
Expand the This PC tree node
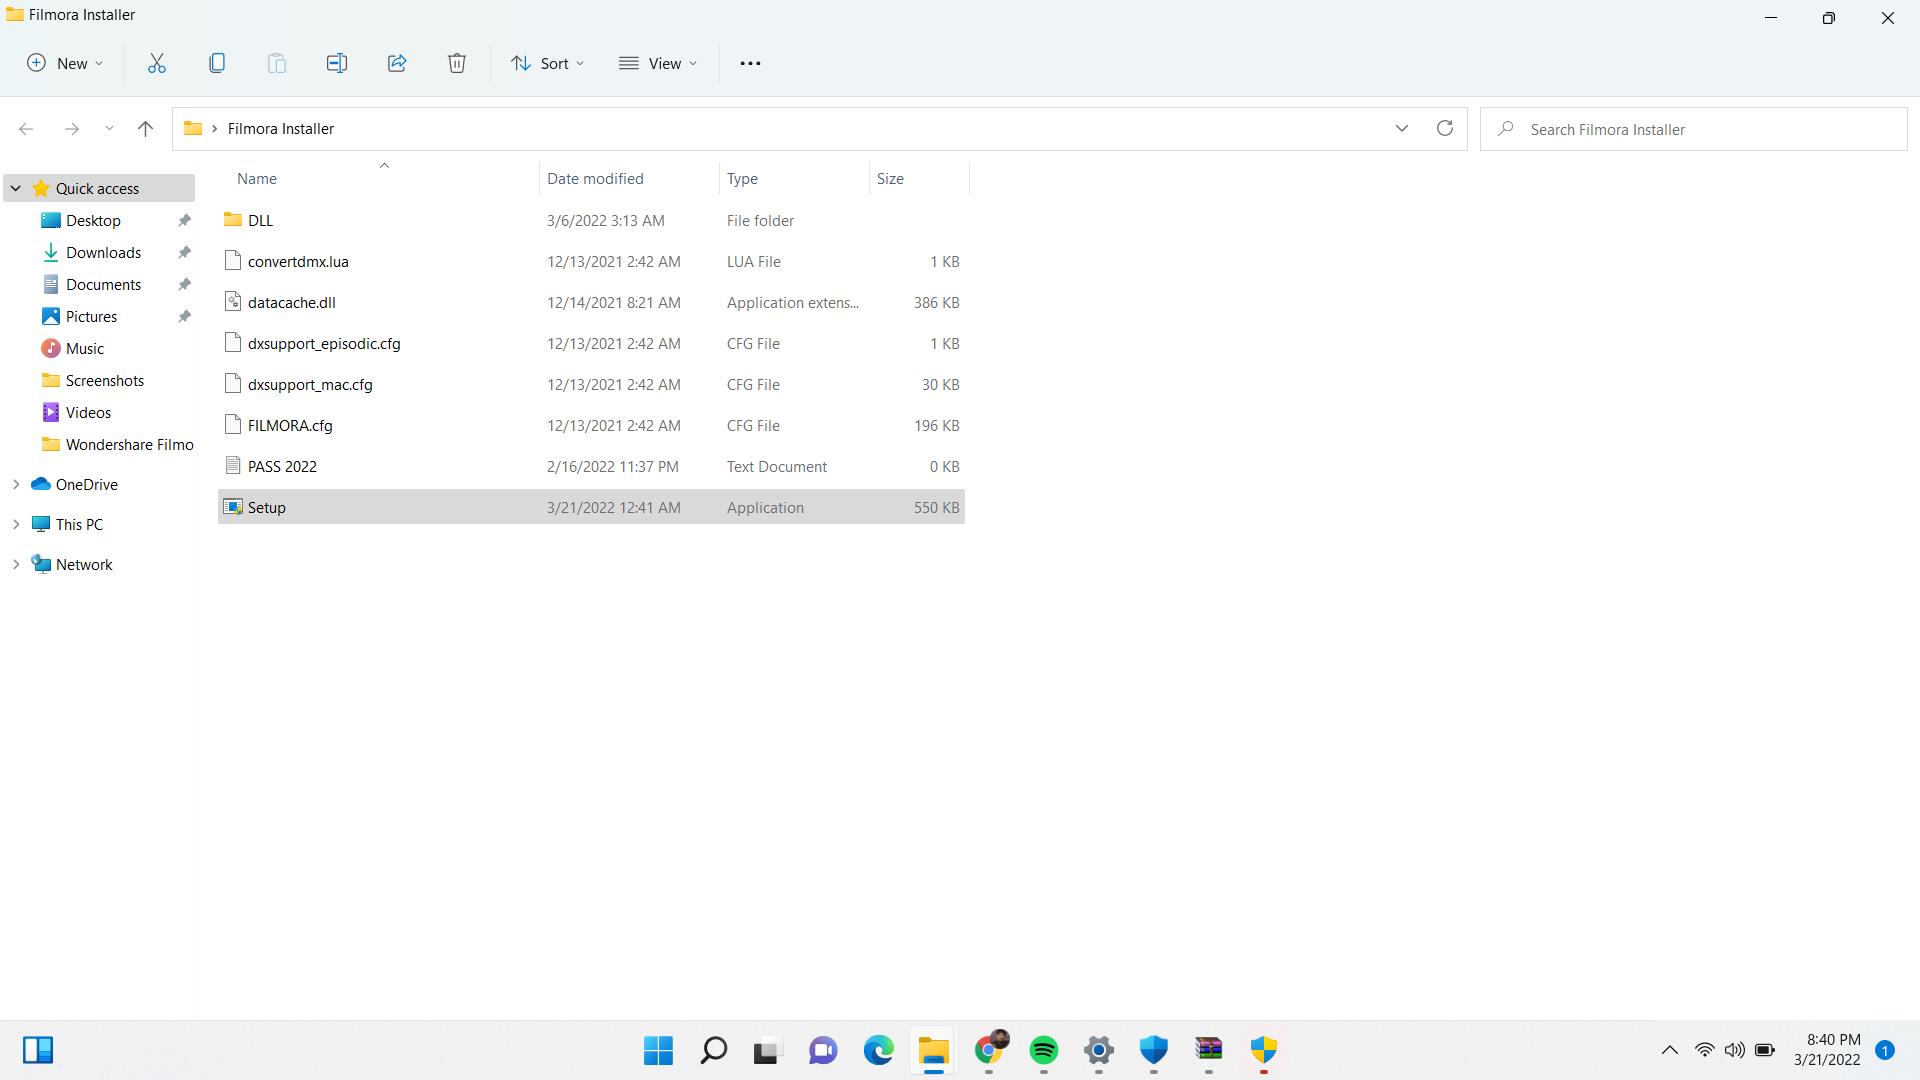(x=16, y=524)
